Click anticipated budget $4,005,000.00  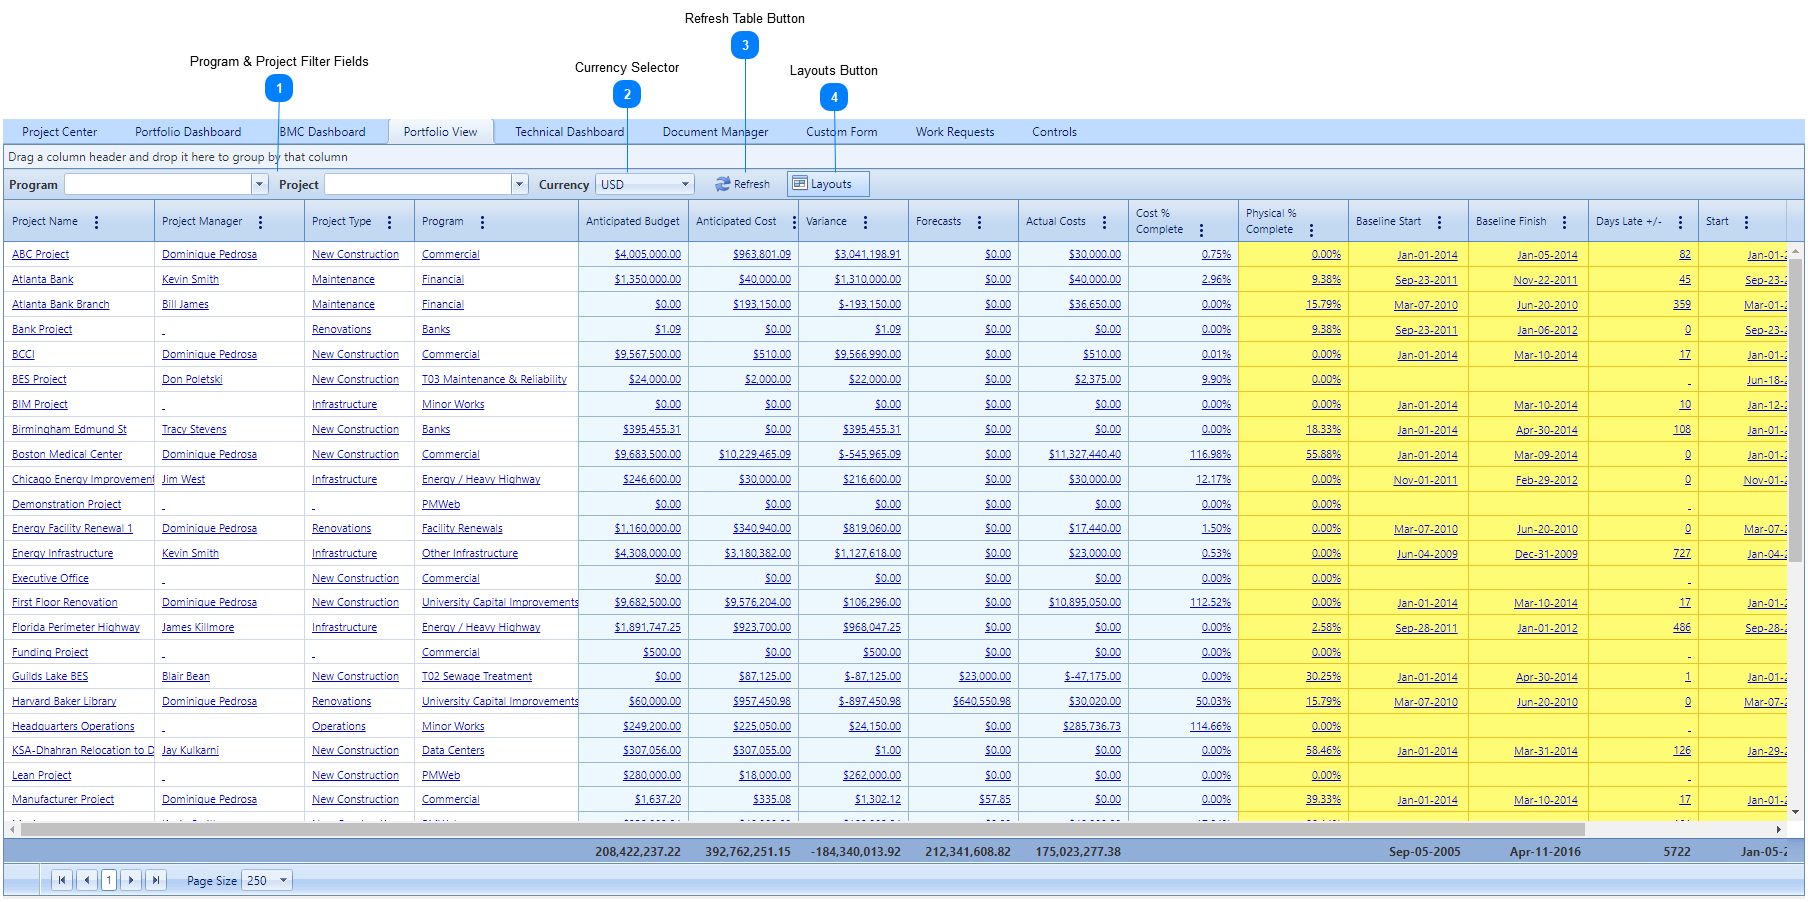pos(648,255)
